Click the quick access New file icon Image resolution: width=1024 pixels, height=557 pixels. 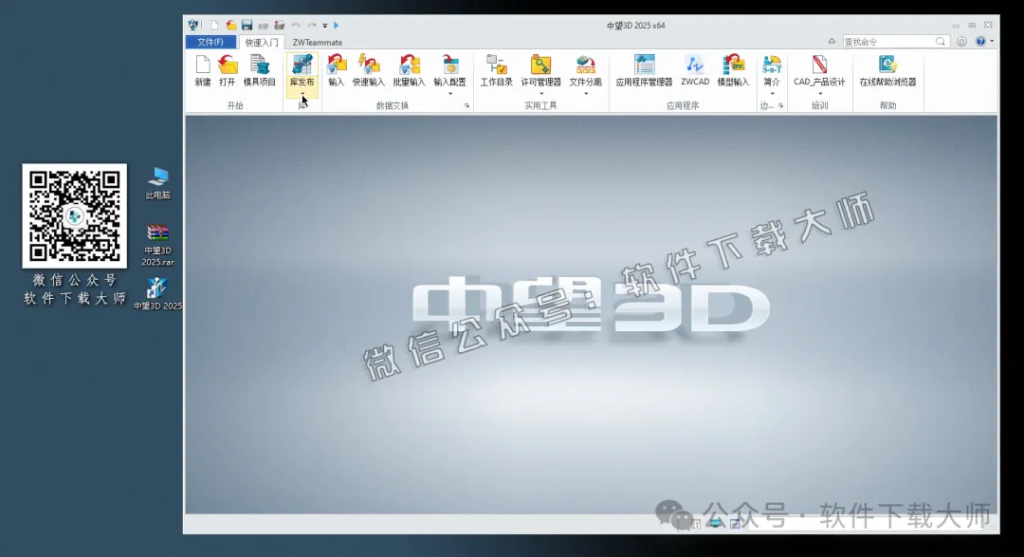[x=214, y=25]
